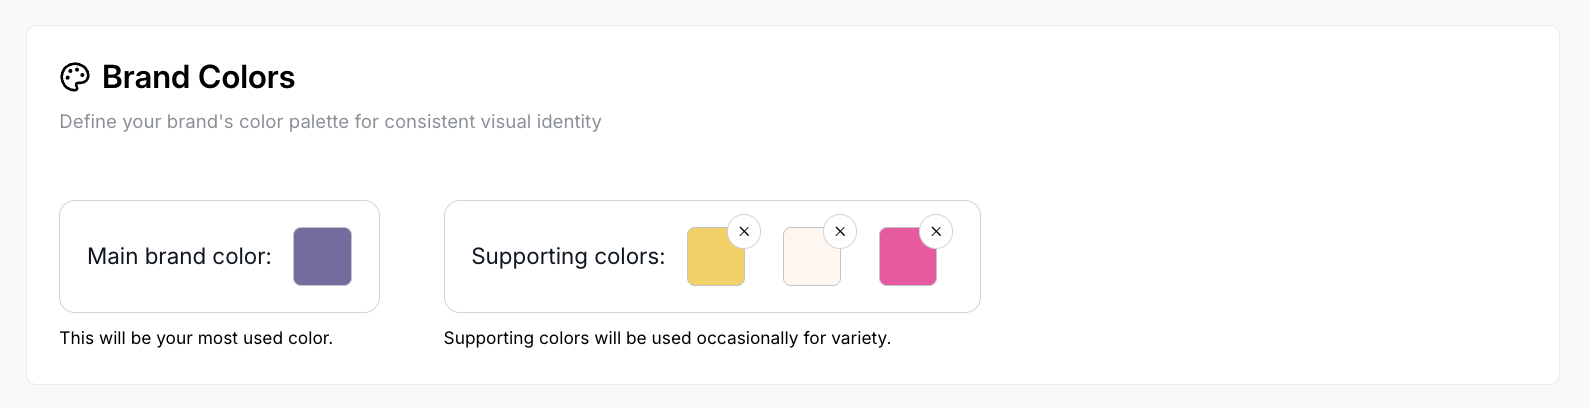Image resolution: width=1590 pixels, height=408 pixels.
Task: Remove the cream supporting color
Action: pyautogui.click(x=840, y=232)
